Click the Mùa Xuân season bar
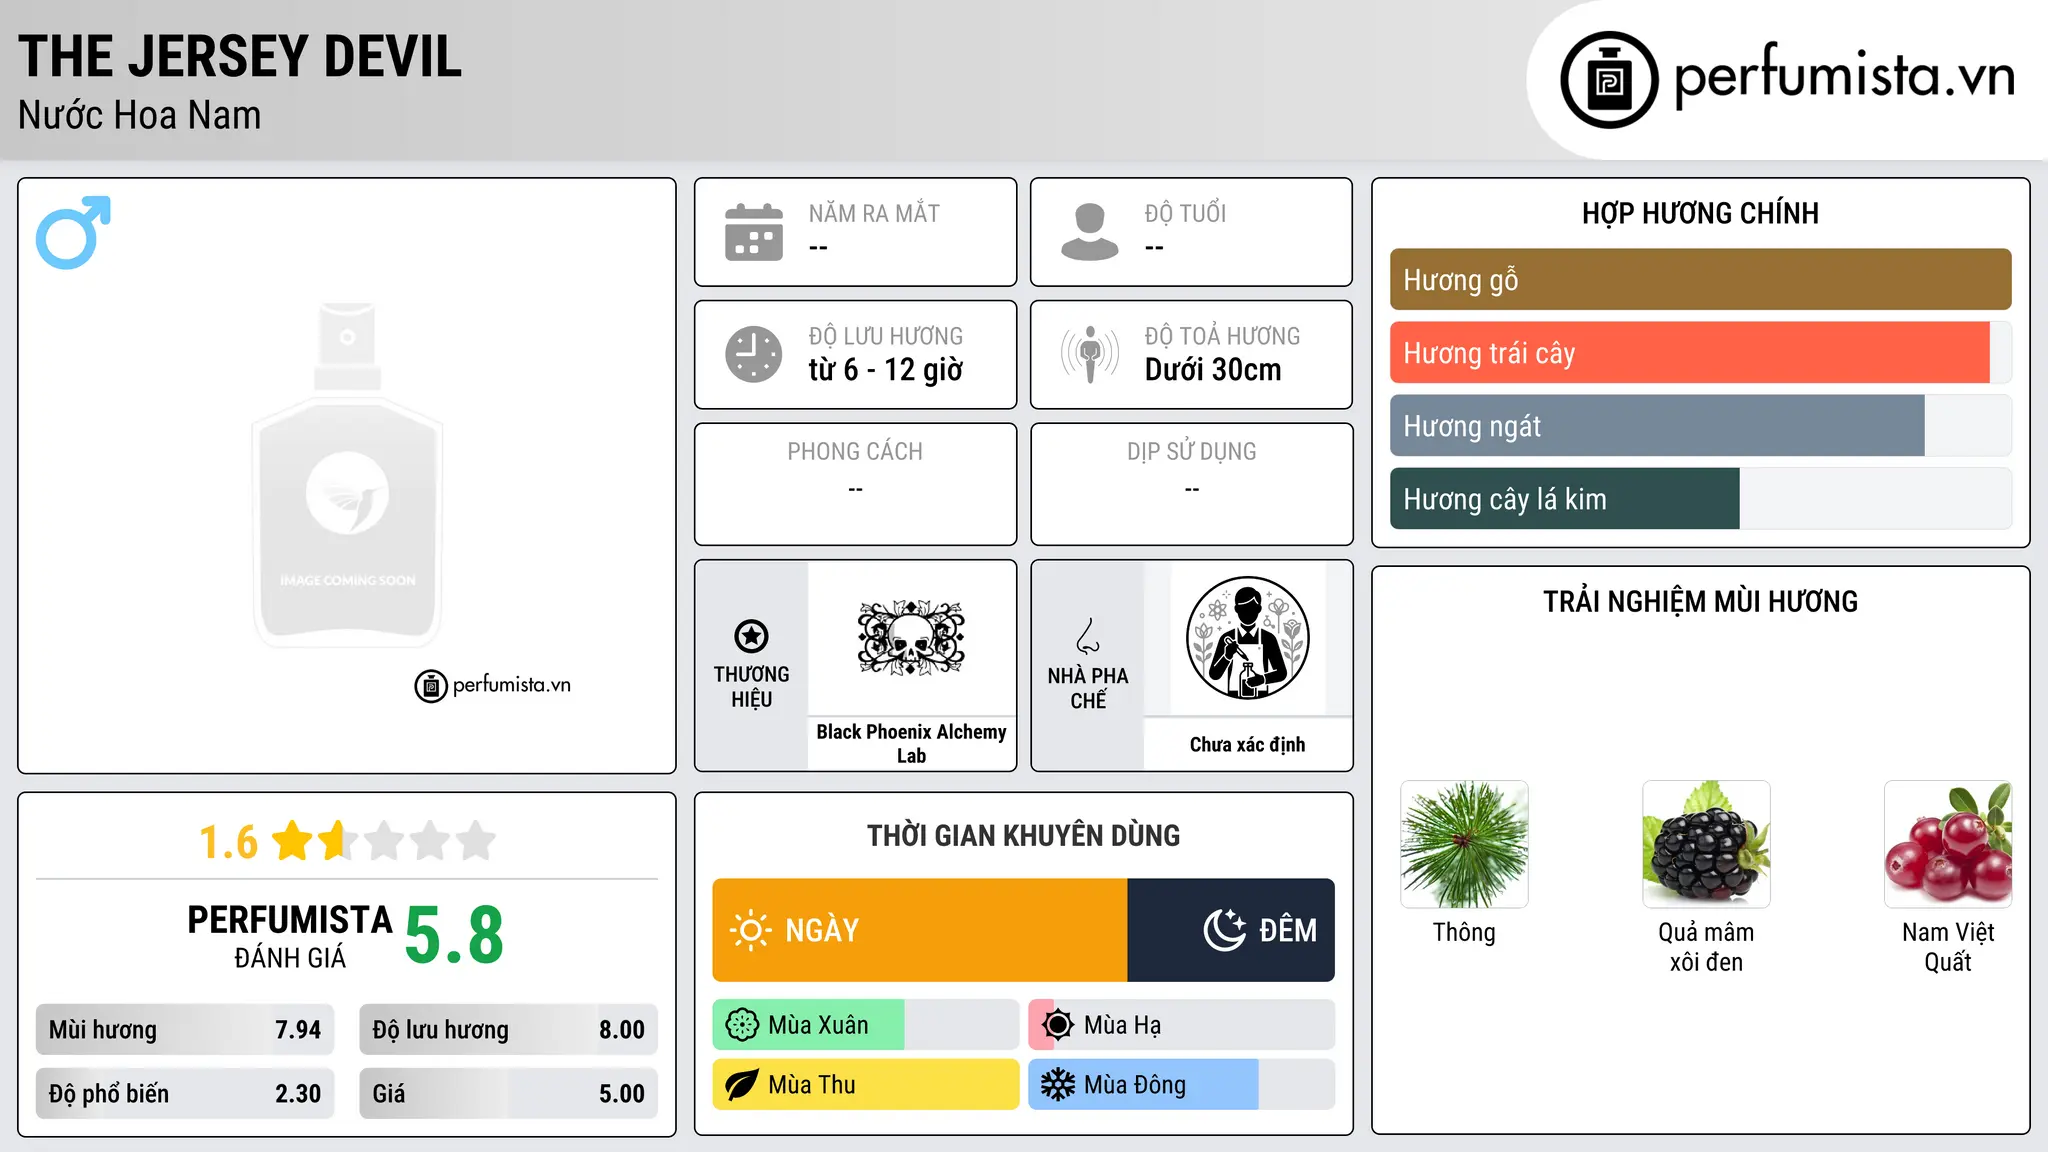Viewport: 2048px width, 1152px height. pos(866,1025)
